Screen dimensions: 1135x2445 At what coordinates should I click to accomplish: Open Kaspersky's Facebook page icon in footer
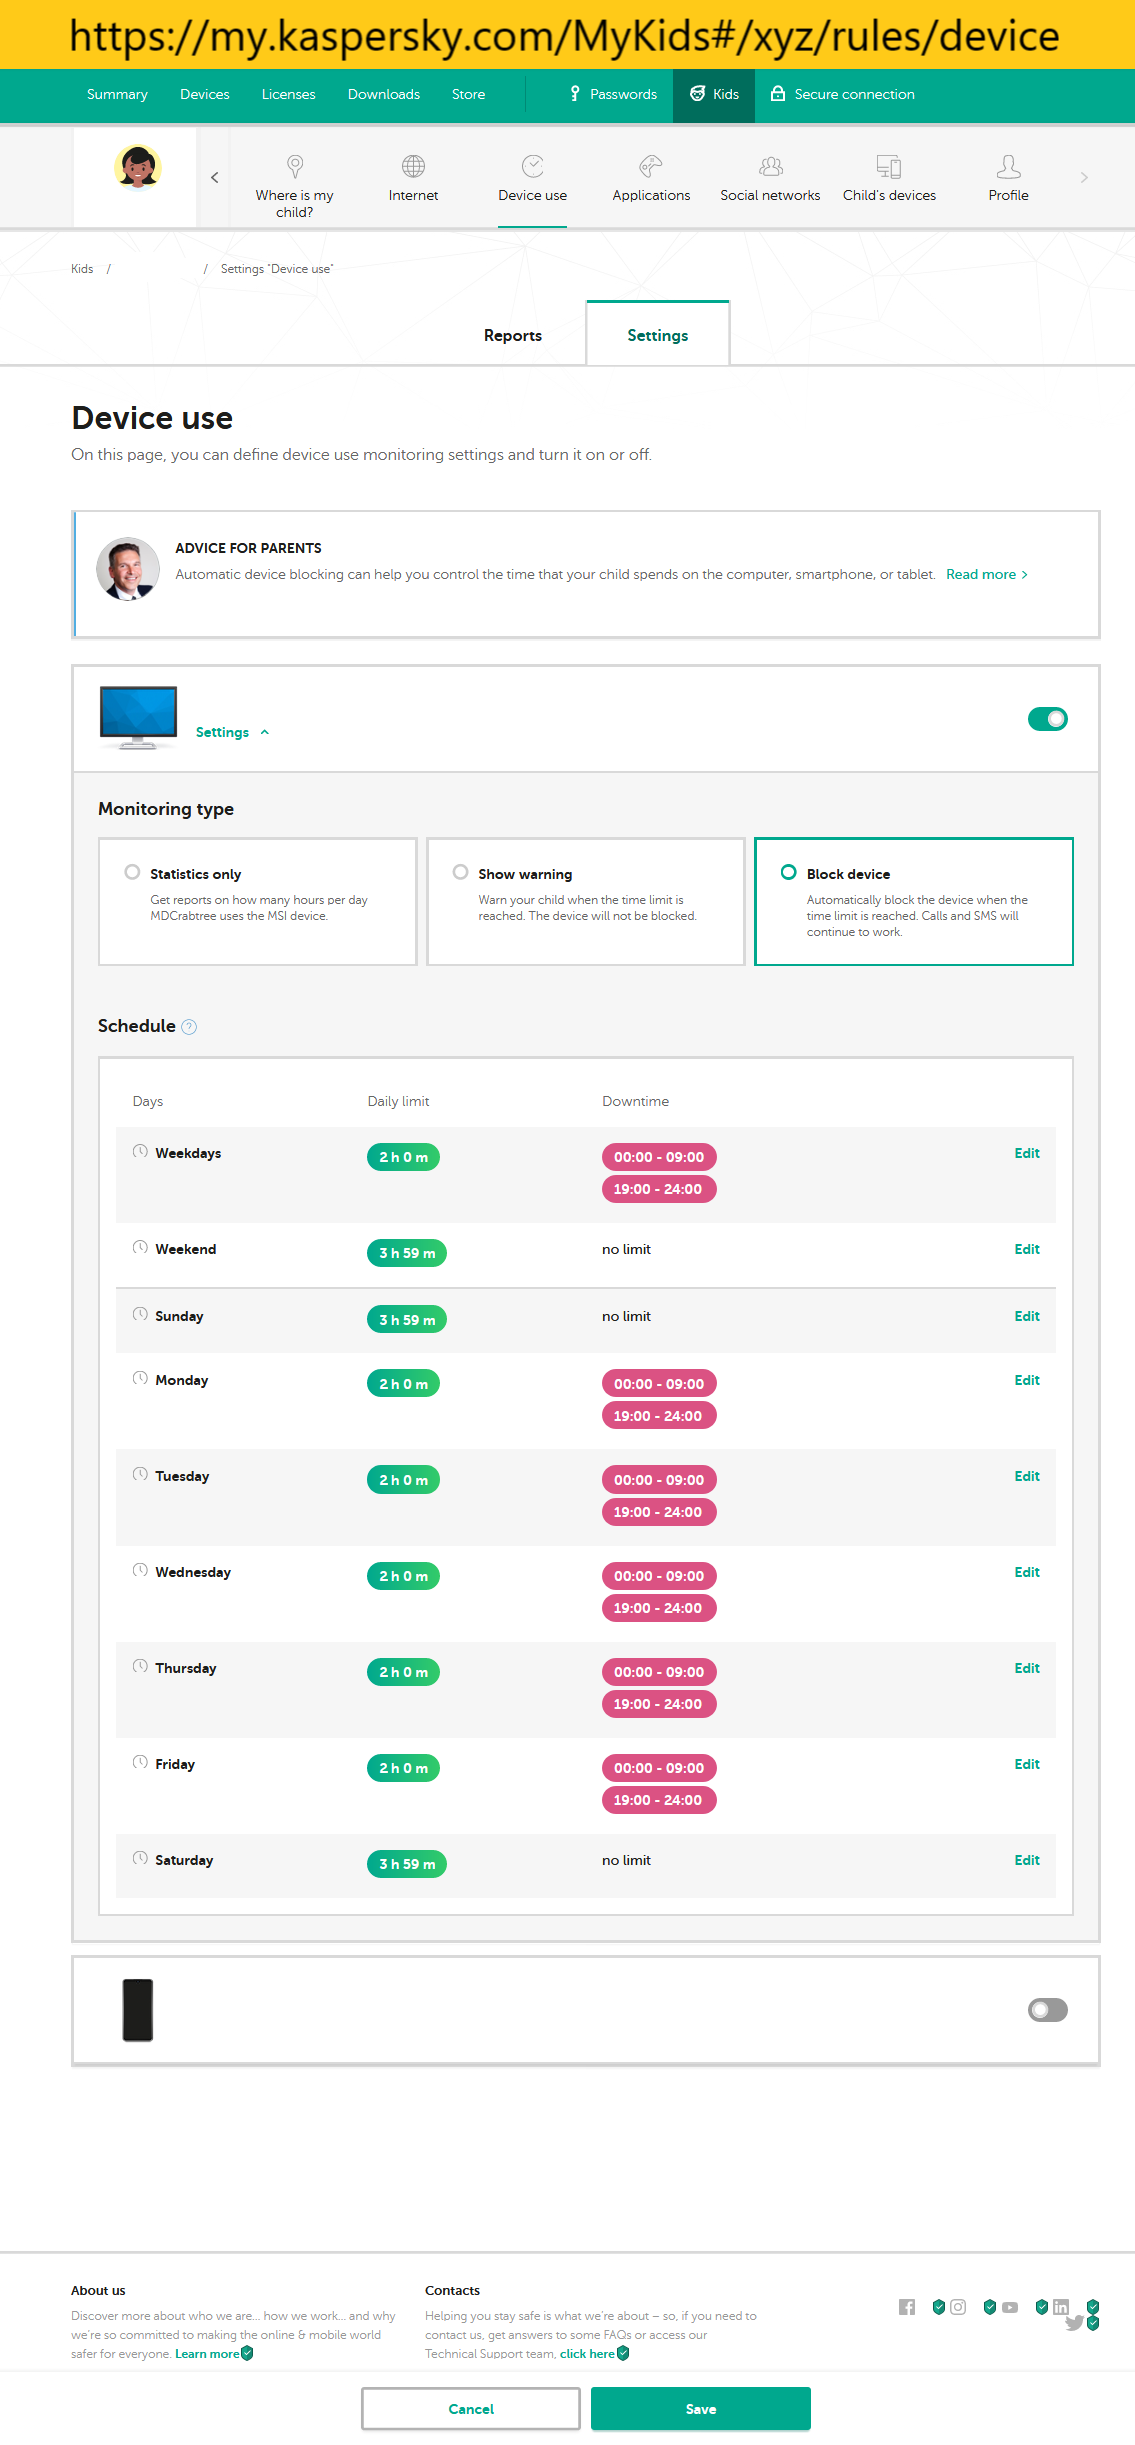(907, 2307)
